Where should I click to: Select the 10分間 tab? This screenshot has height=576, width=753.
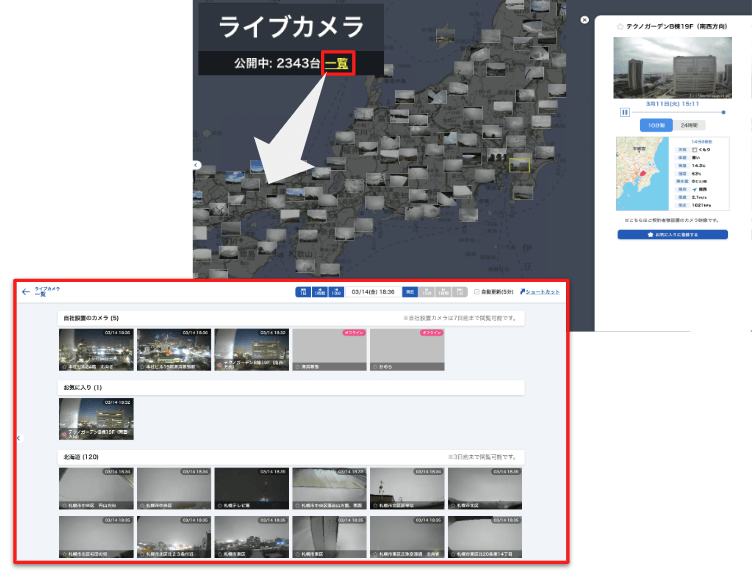pyautogui.click(x=656, y=125)
